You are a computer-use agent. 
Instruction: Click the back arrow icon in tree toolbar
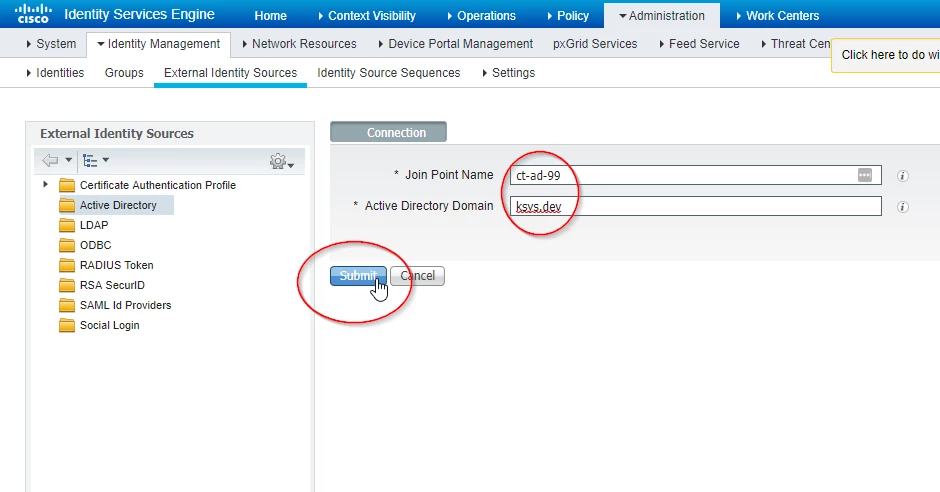tap(50, 160)
